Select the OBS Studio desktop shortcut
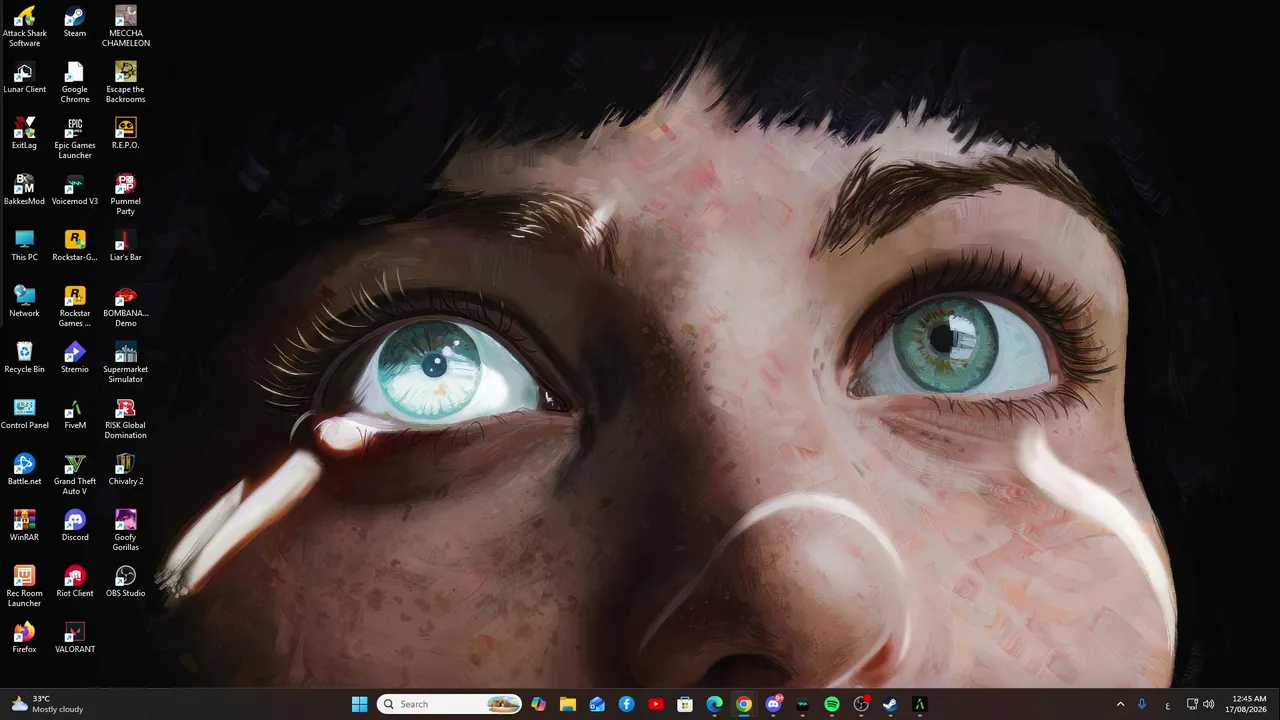This screenshot has height=720, width=1280. [x=126, y=582]
